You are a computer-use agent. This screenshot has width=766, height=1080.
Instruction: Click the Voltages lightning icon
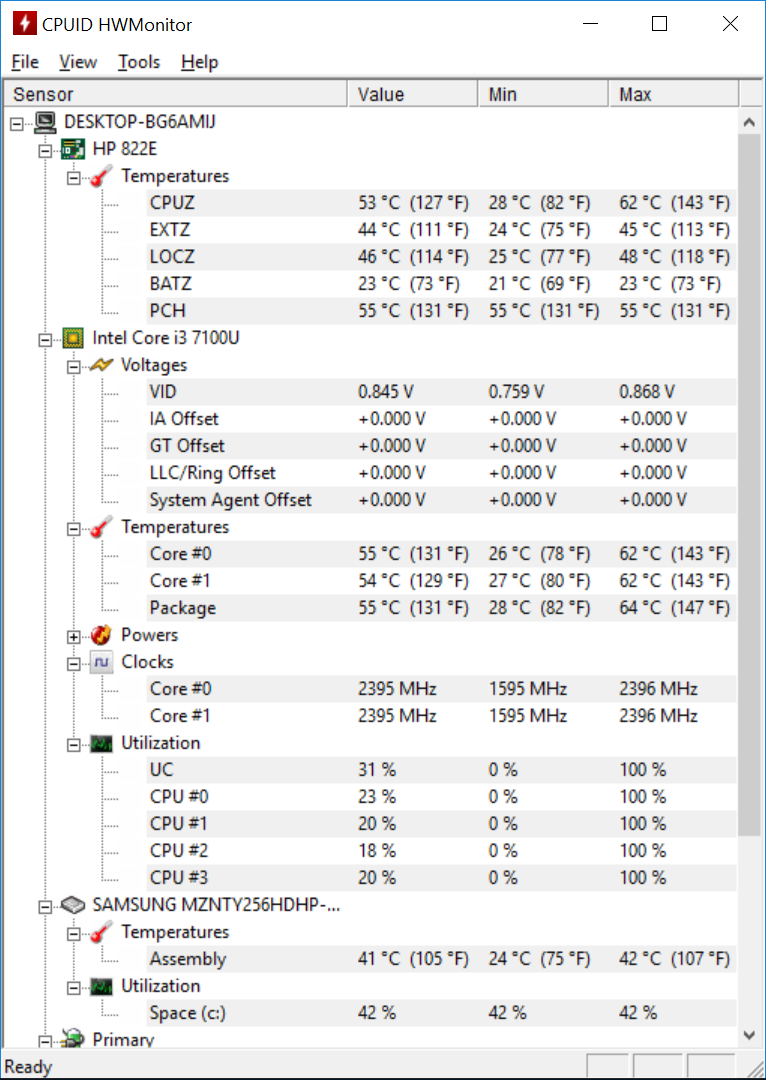[101, 365]
